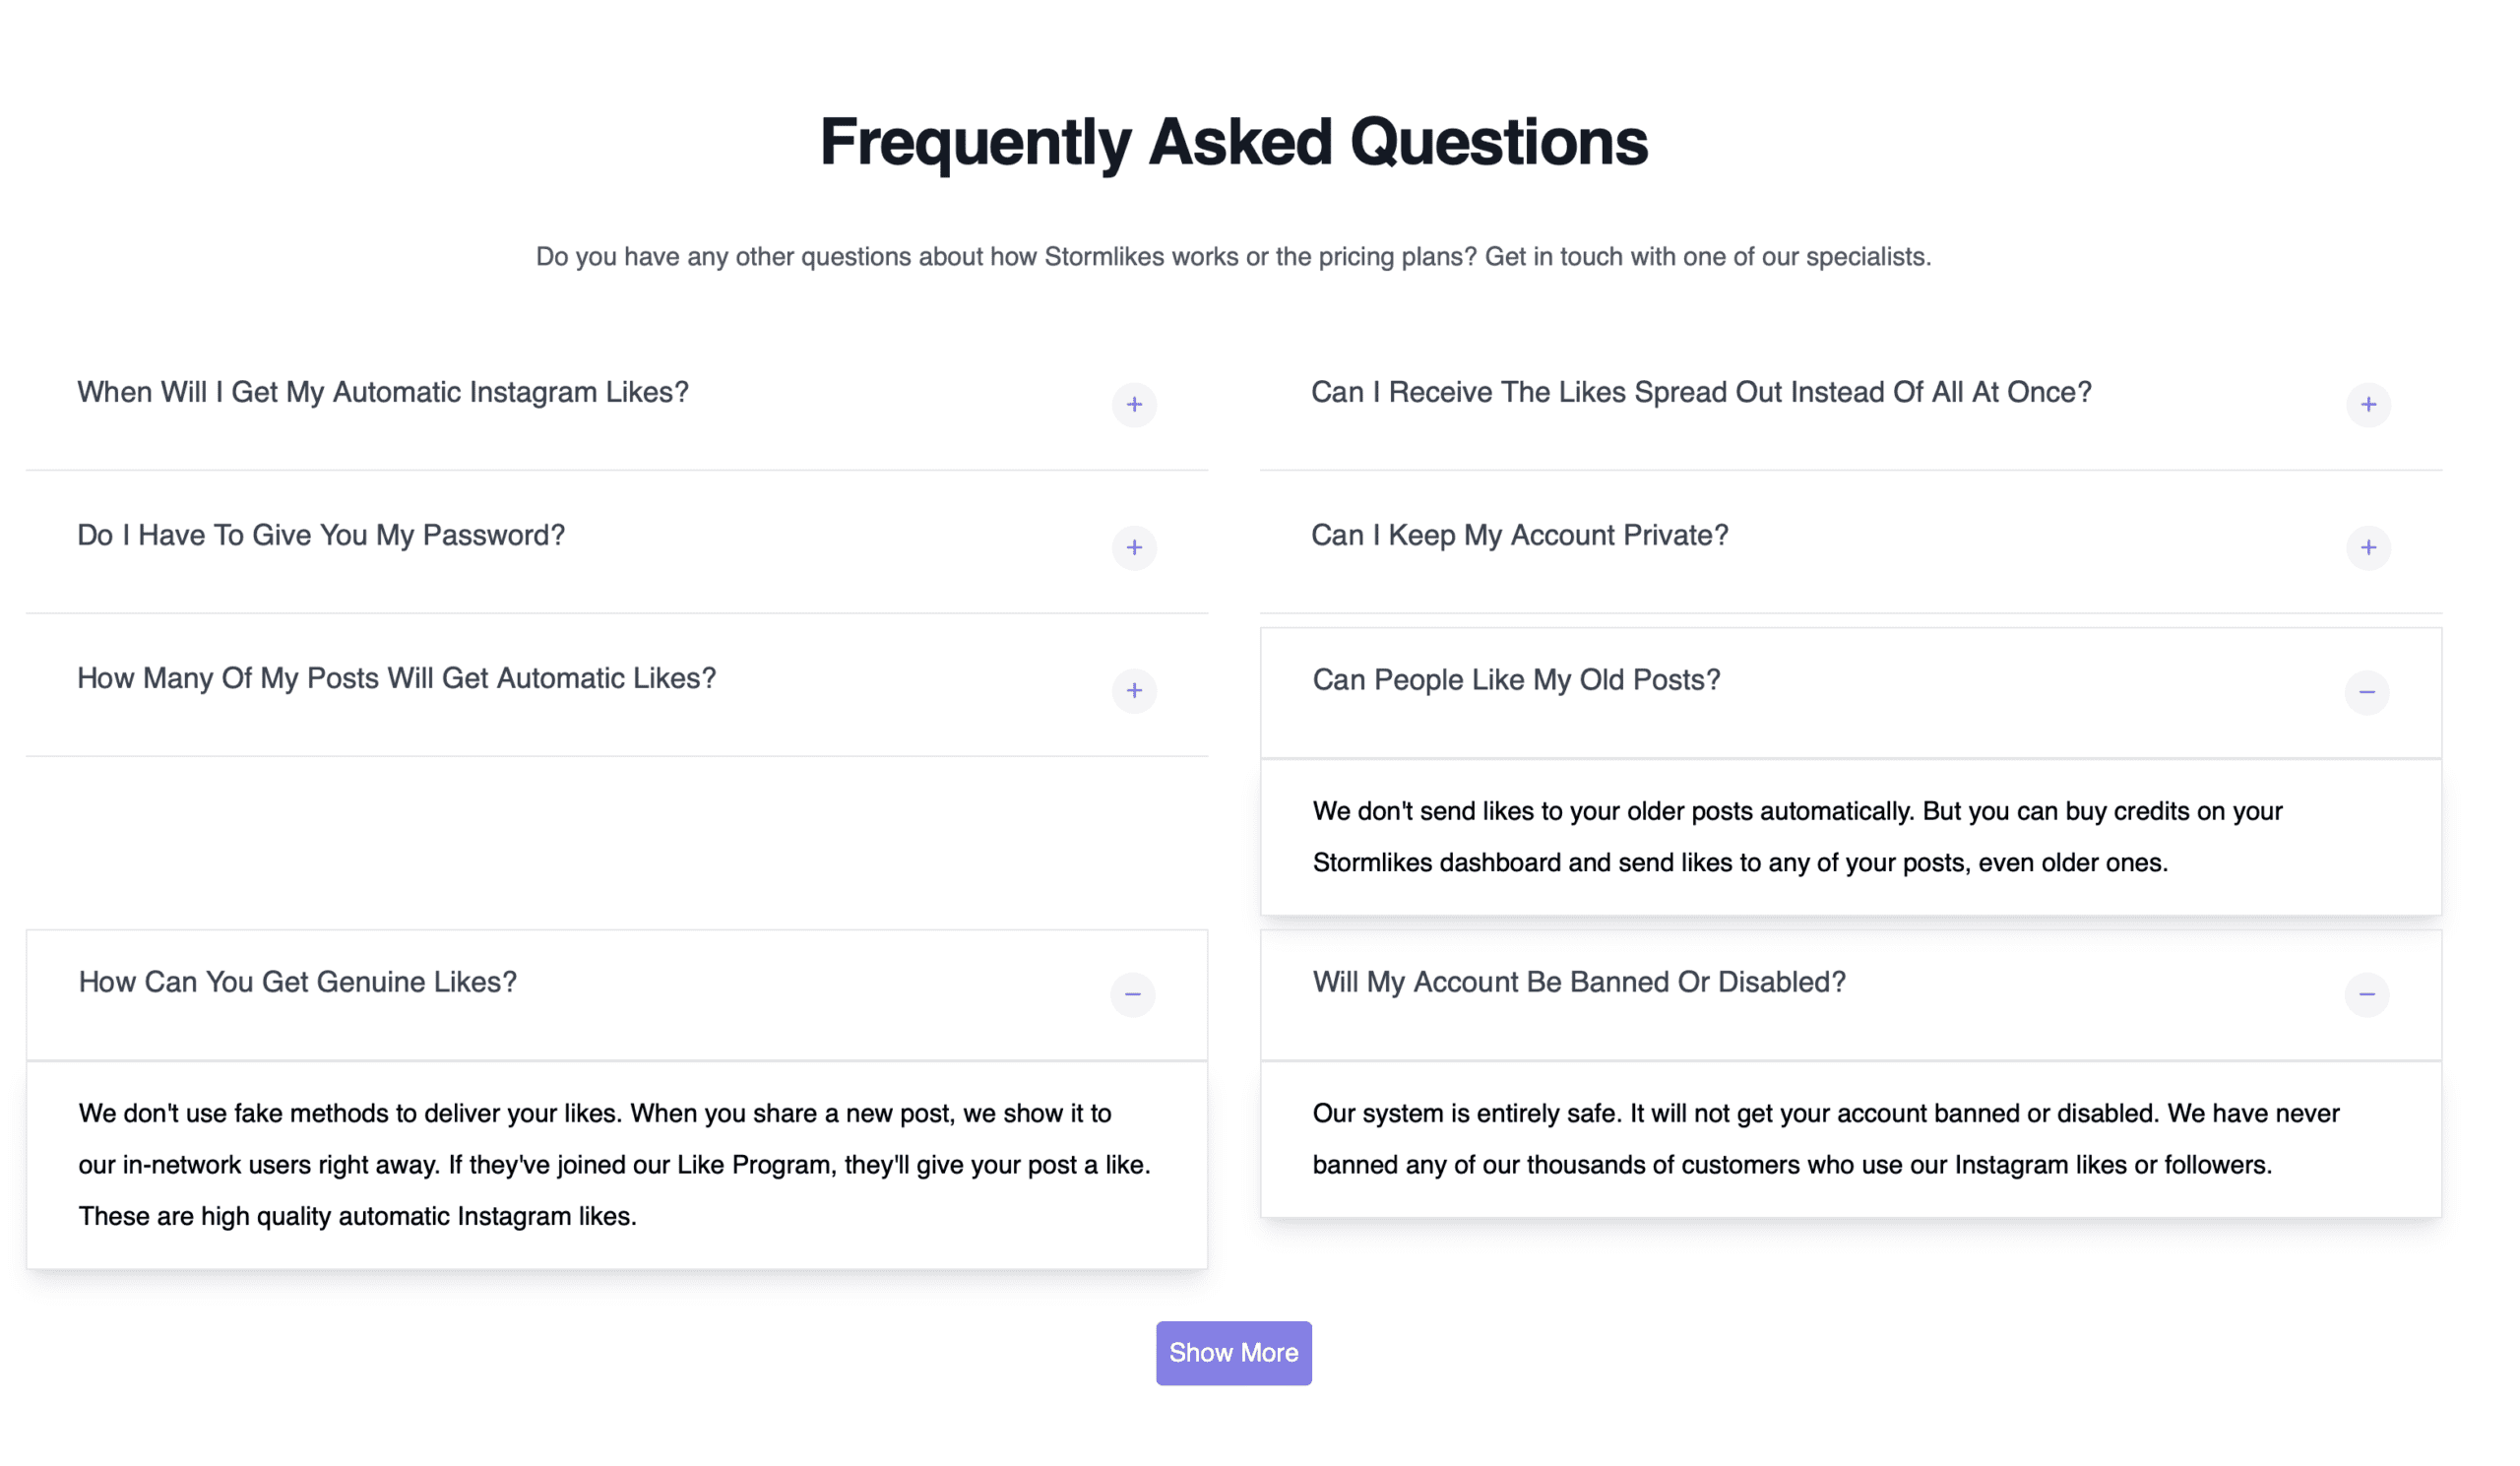This screenshot has height=1466, width=2520.
Task: Click the plus icon beside 'Can I Keep My Account Private?'
Action: pos(2367,548)
